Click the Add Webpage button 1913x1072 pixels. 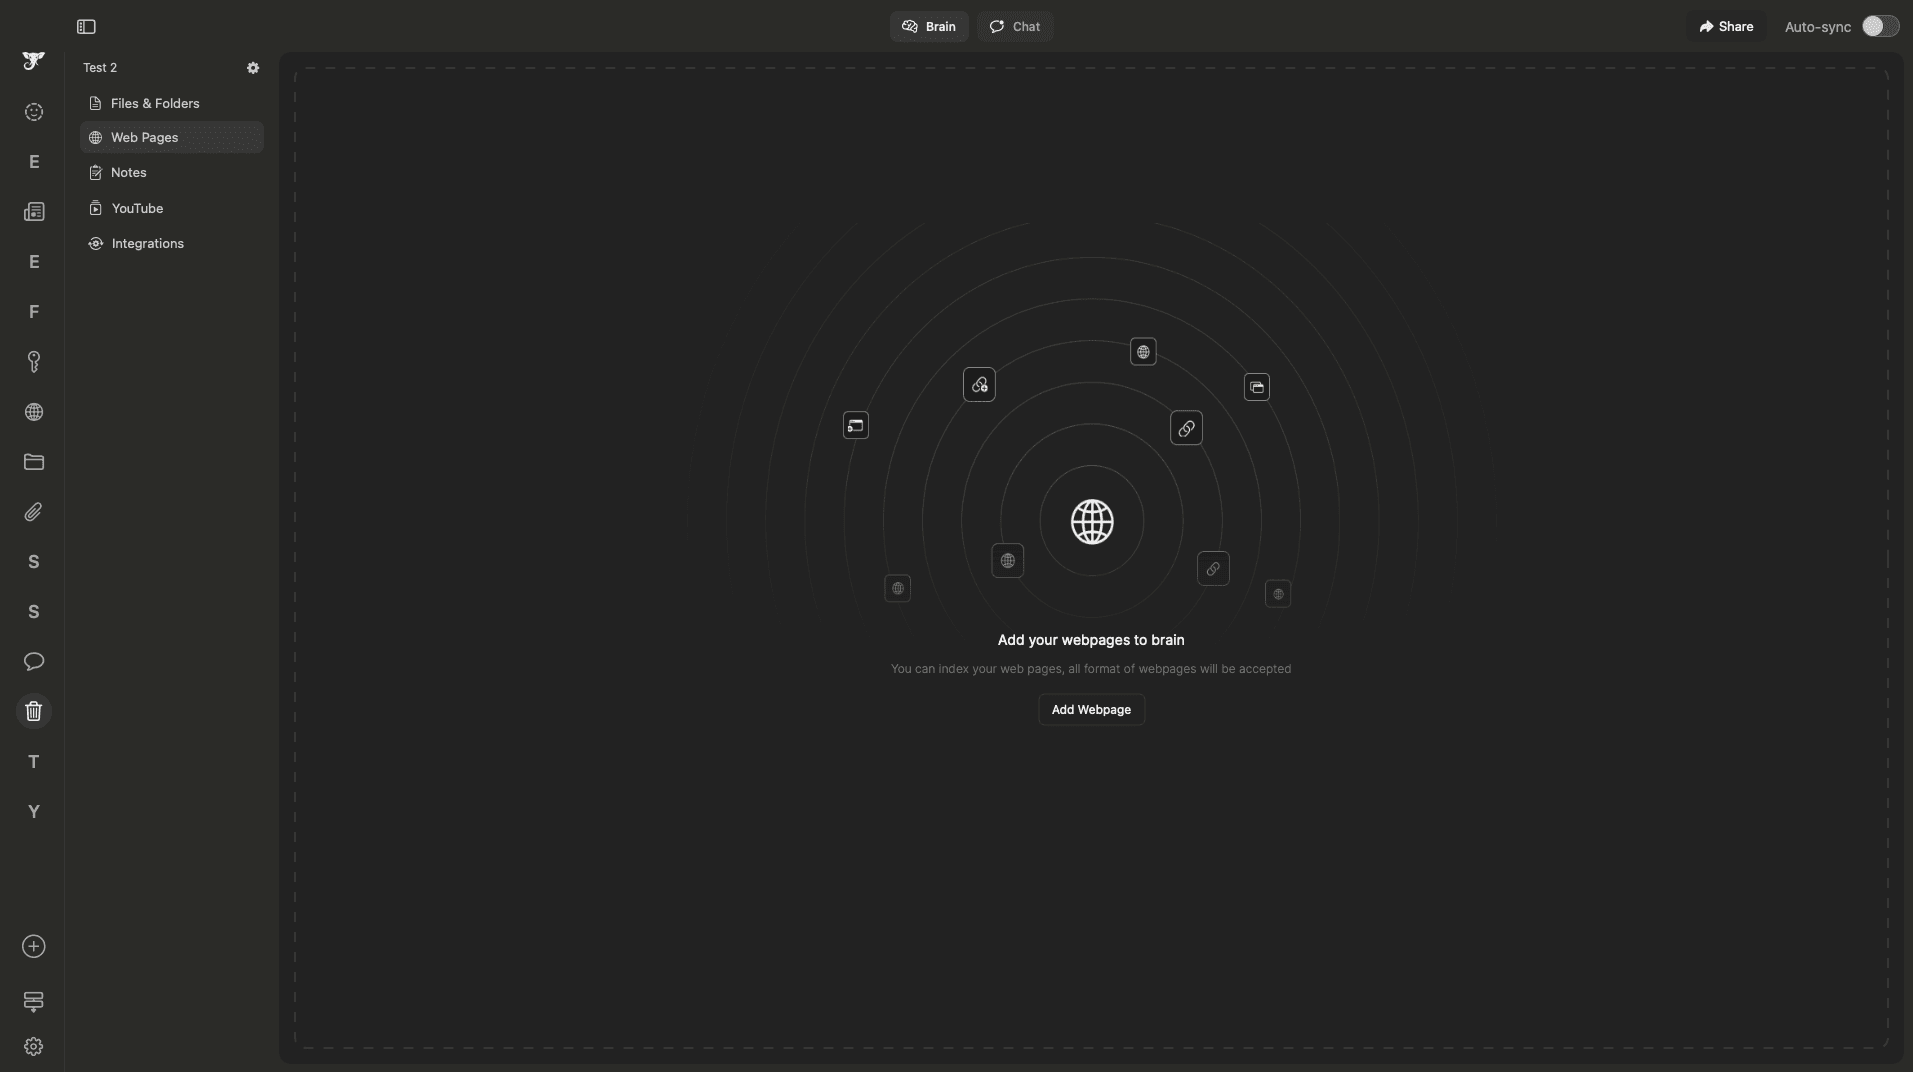click(x=1091, y=710)
